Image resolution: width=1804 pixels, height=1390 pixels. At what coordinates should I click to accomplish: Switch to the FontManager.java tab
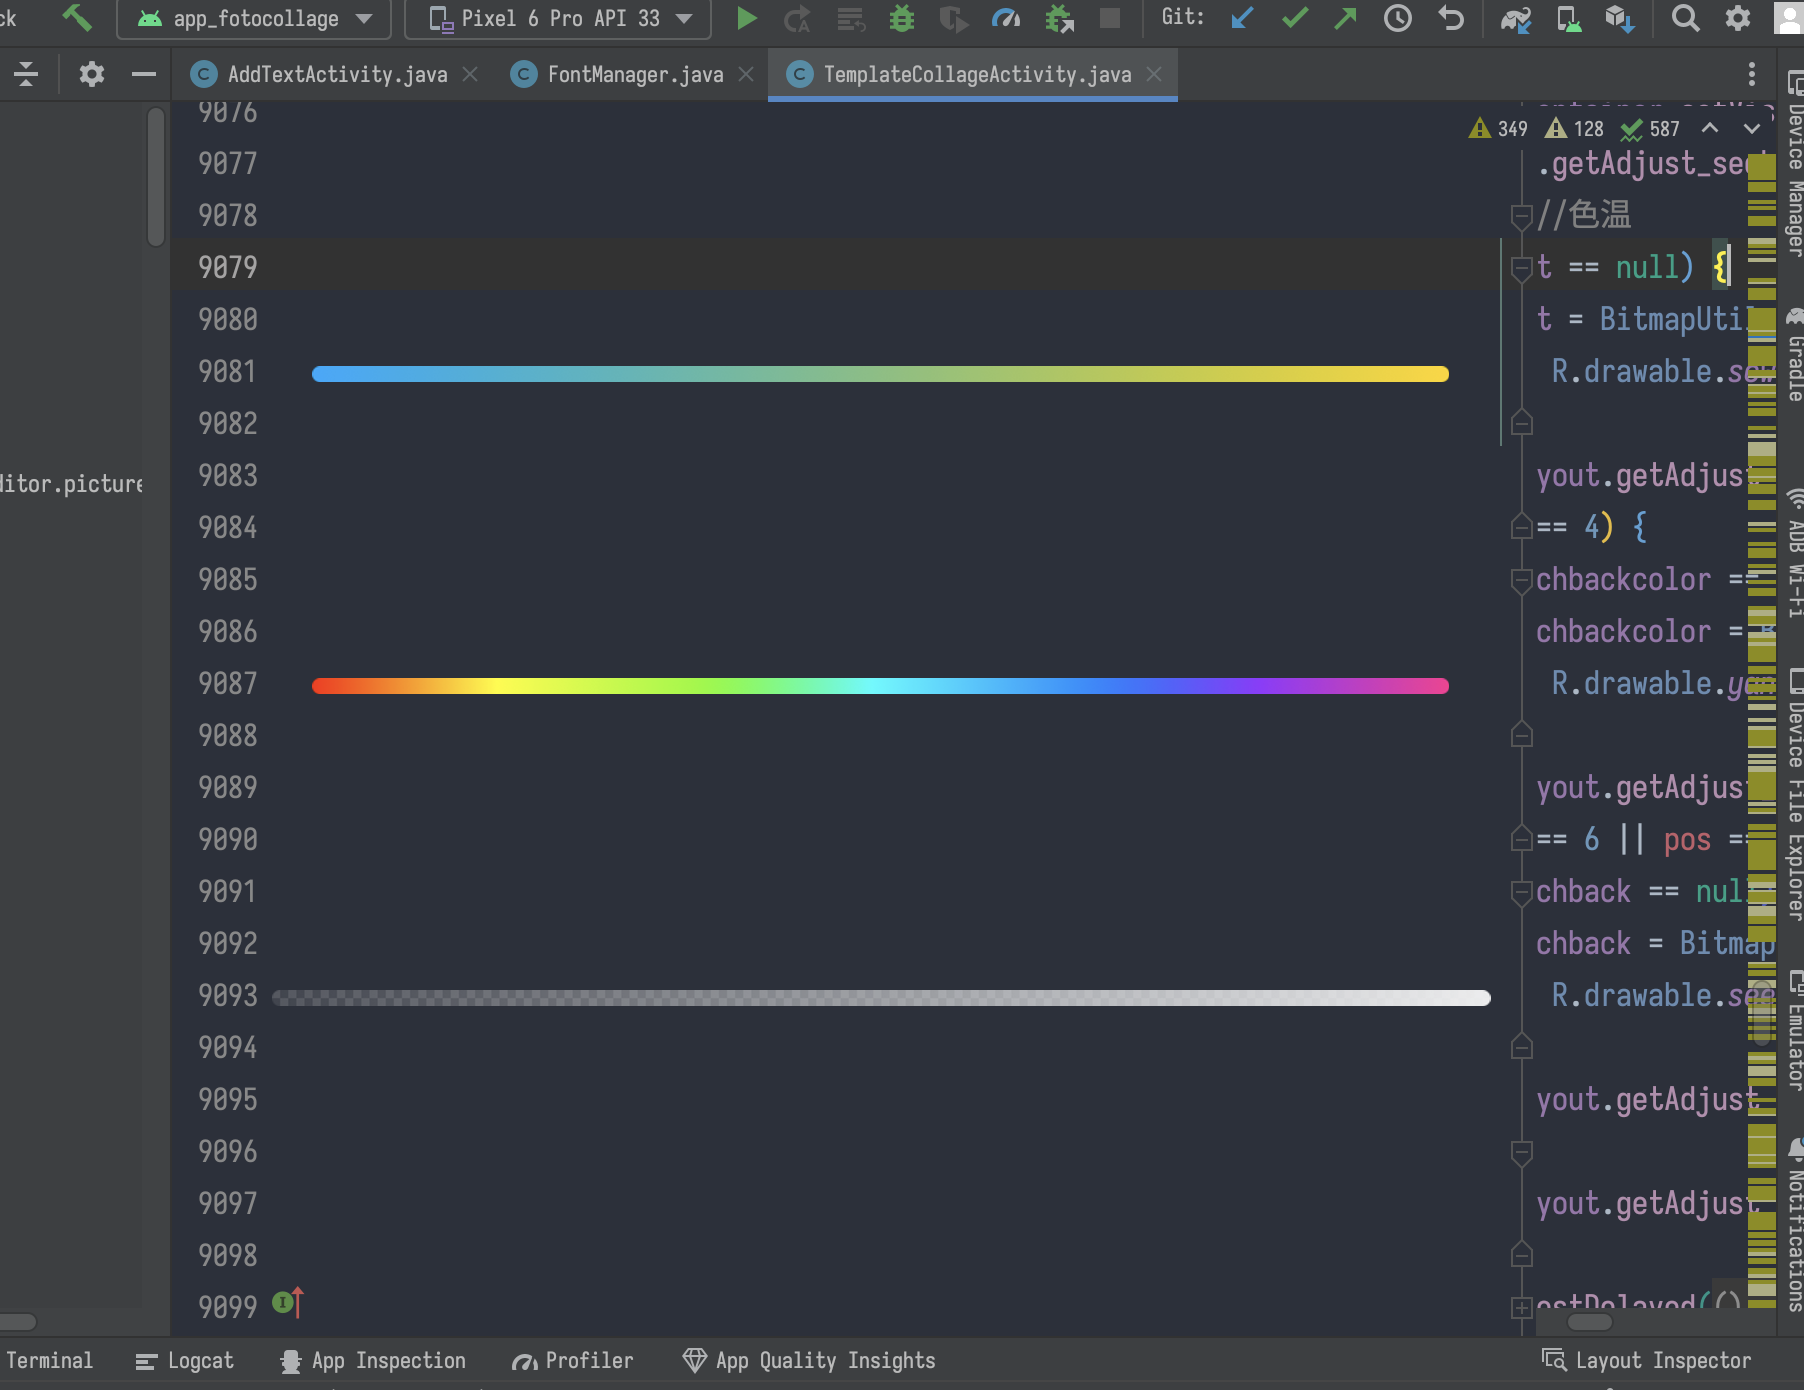(x=634, y=75)
